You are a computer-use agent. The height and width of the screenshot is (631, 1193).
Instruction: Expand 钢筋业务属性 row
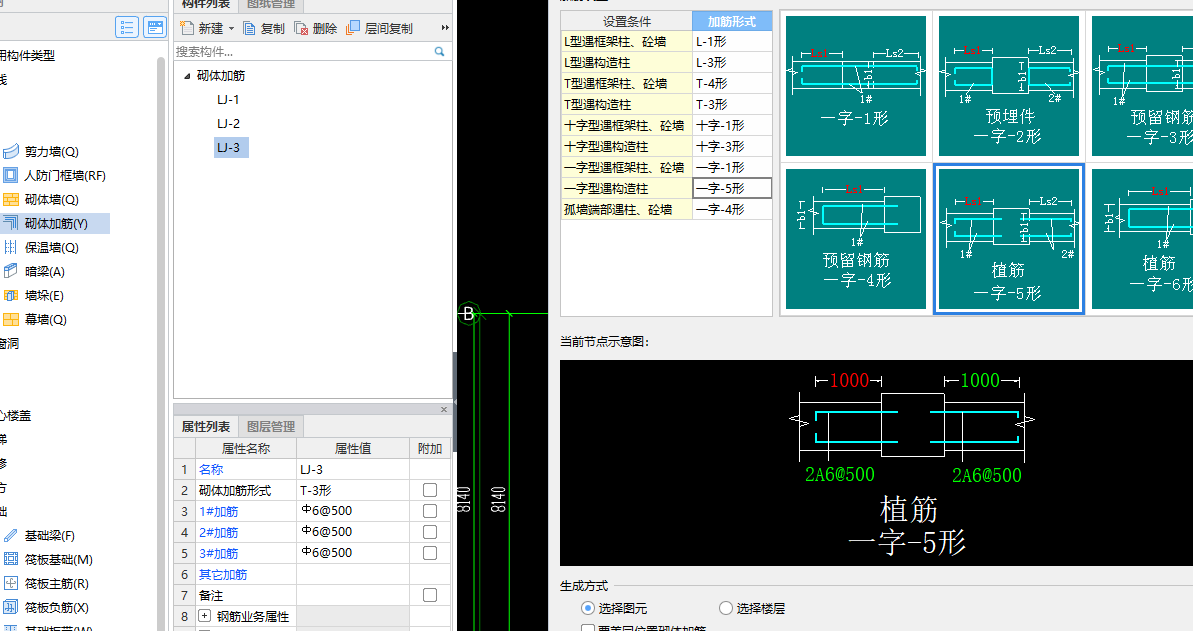coord(205,616)
